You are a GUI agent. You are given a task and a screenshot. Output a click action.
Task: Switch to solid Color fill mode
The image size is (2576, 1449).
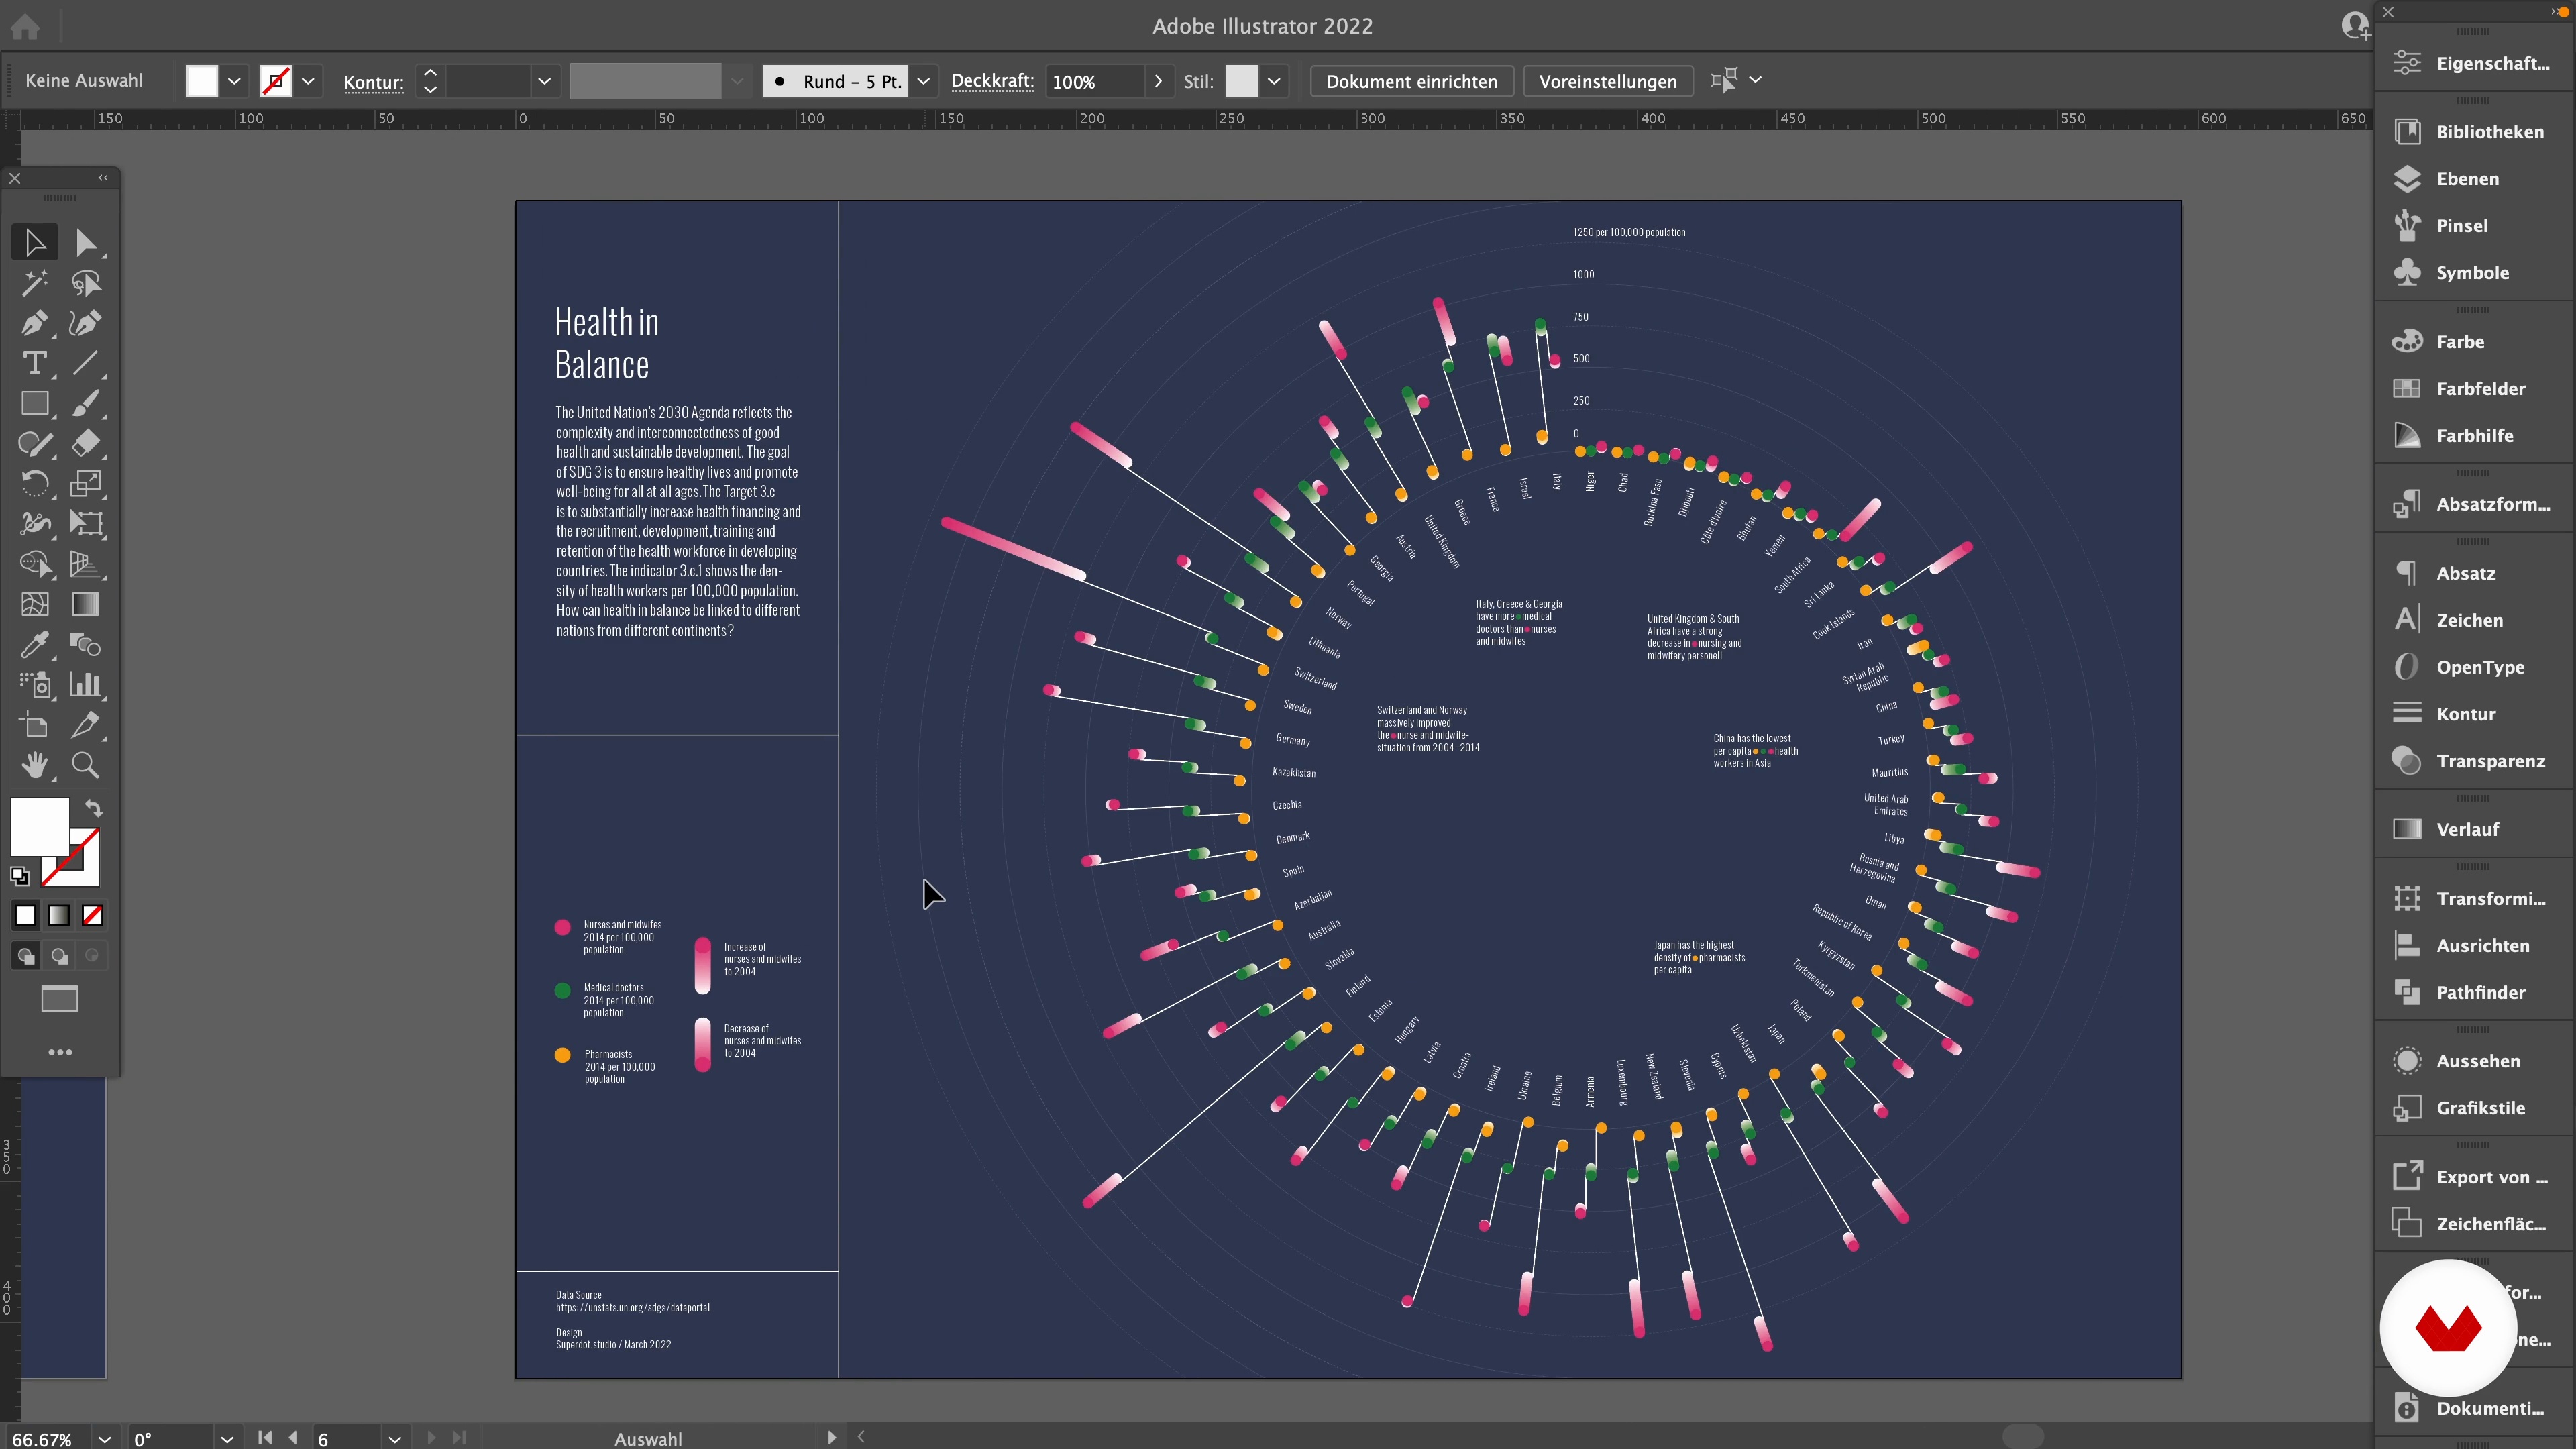pyautogui.click(x=26, y=915)
